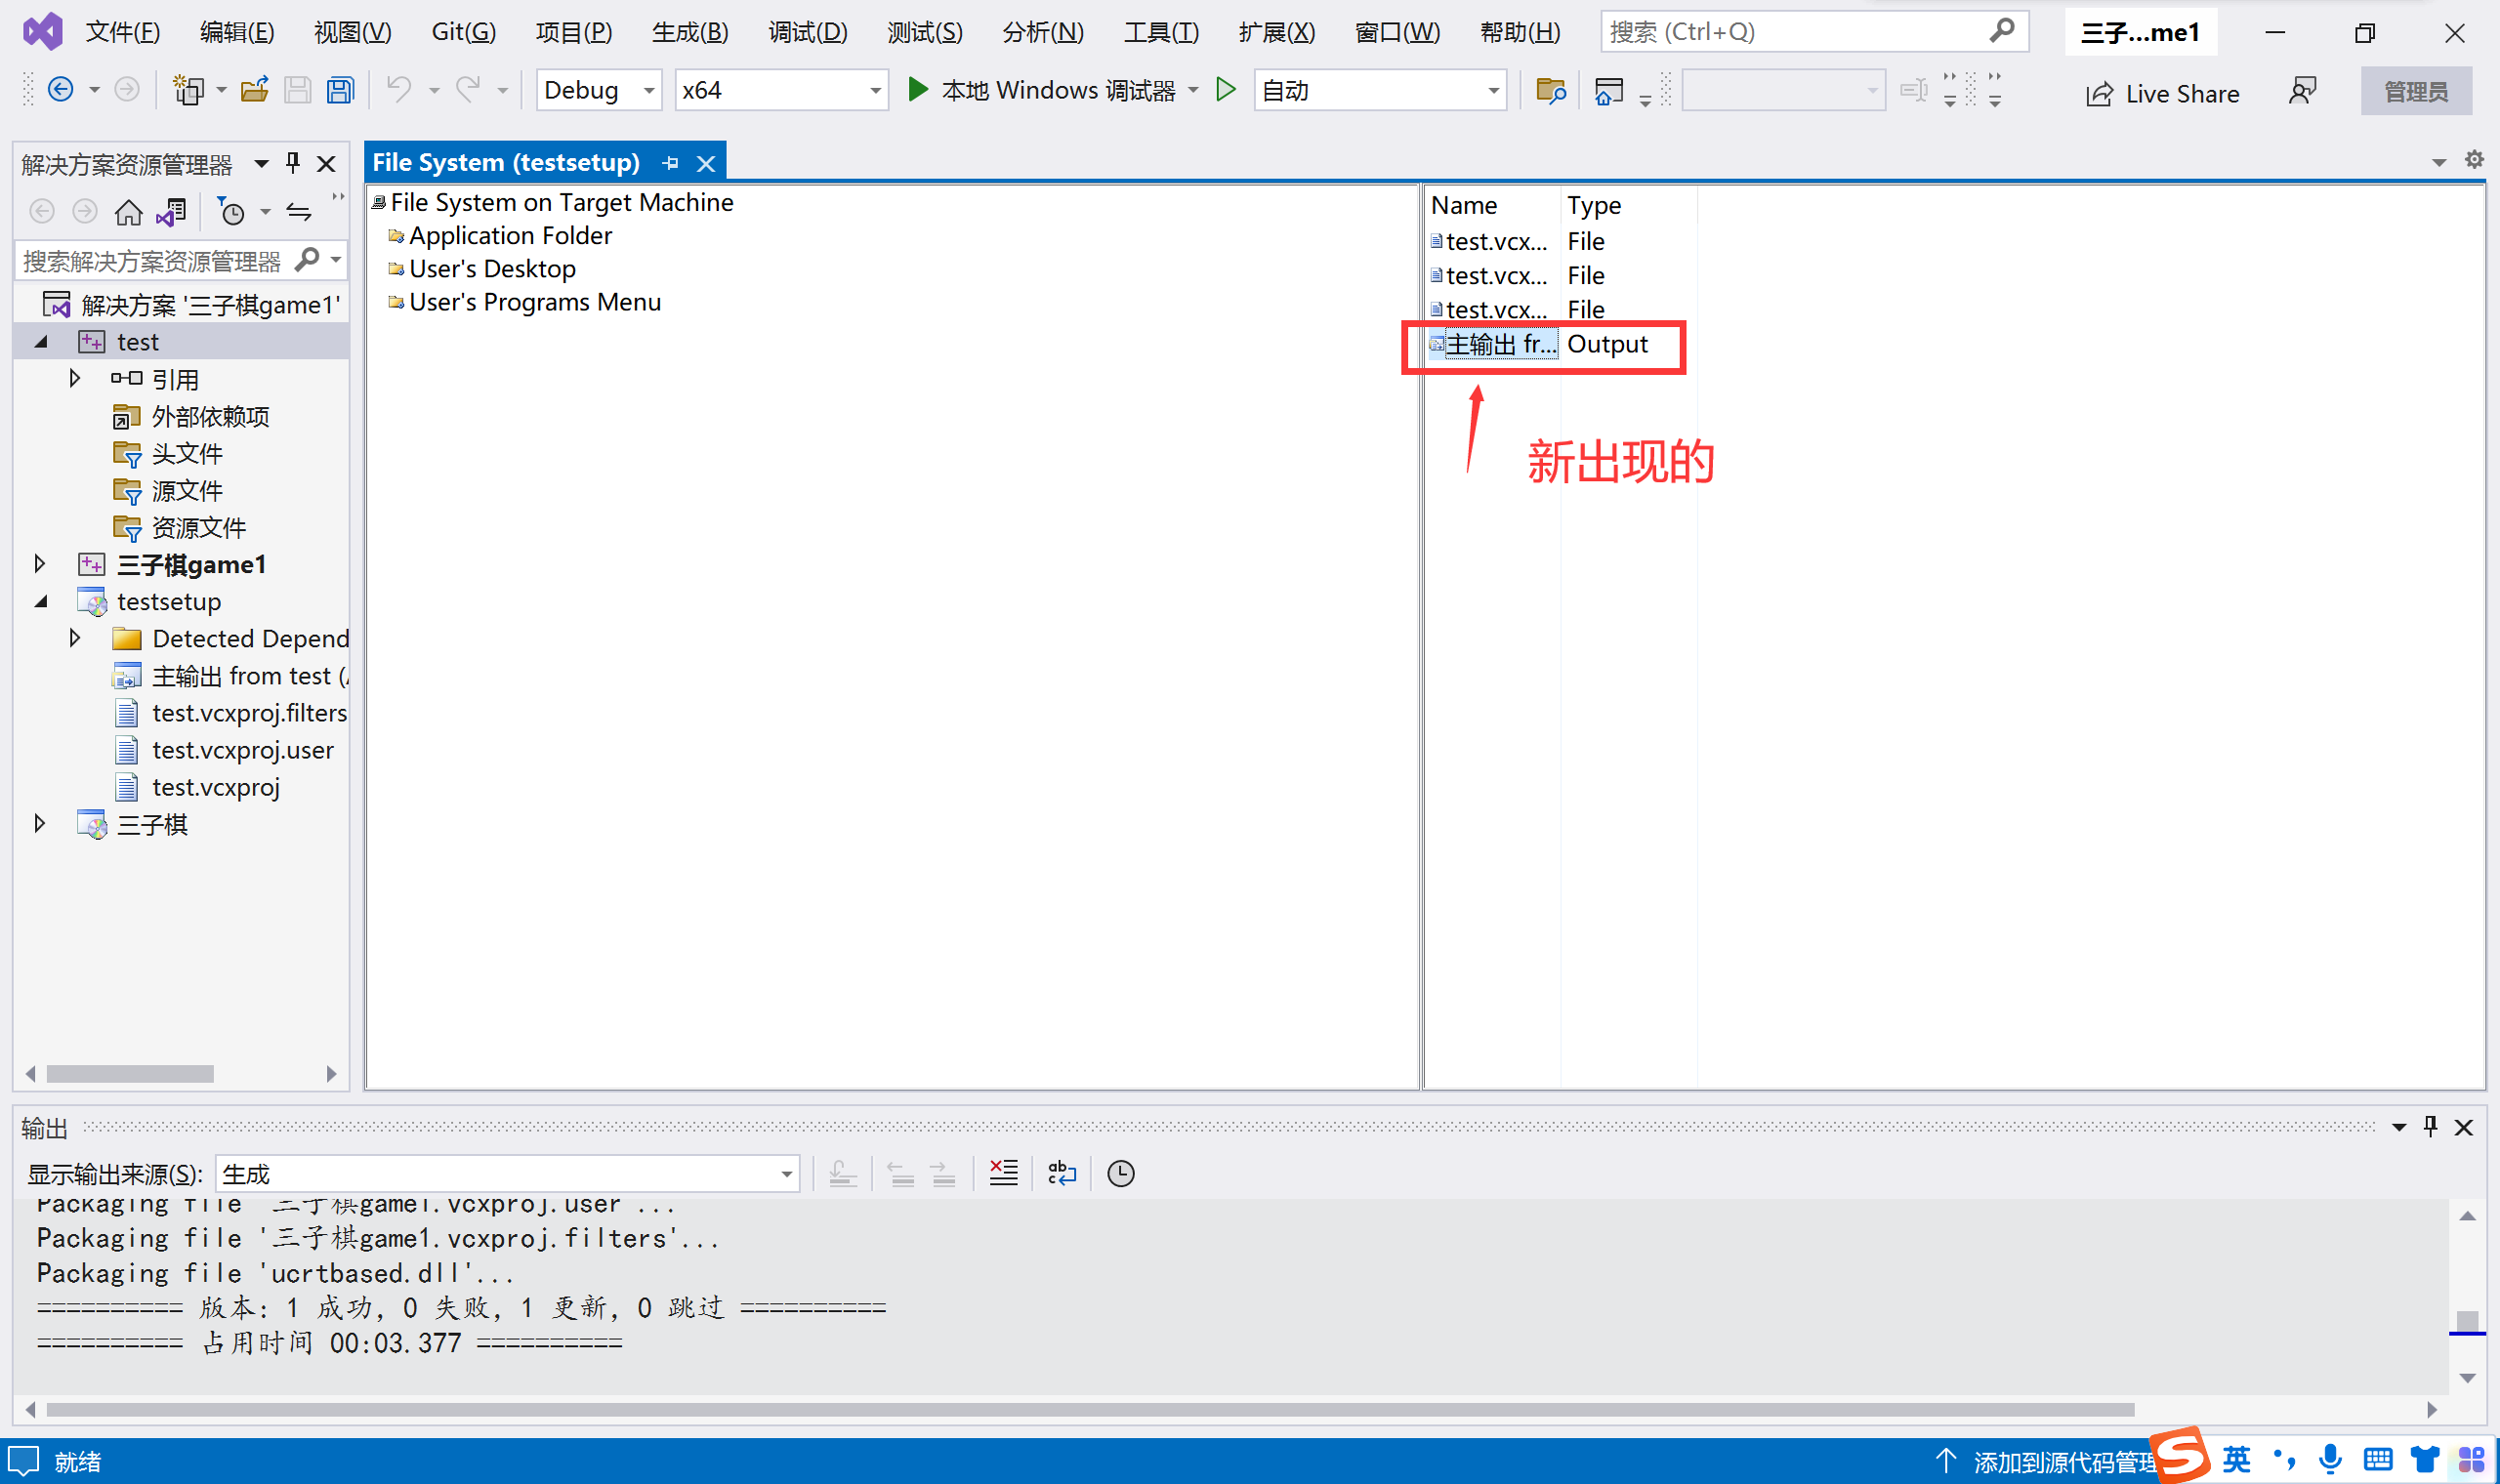Screen dimensions: 2500x1484
Task: Expand the 三子棋game1 project node
Action: tap(39, 564)
